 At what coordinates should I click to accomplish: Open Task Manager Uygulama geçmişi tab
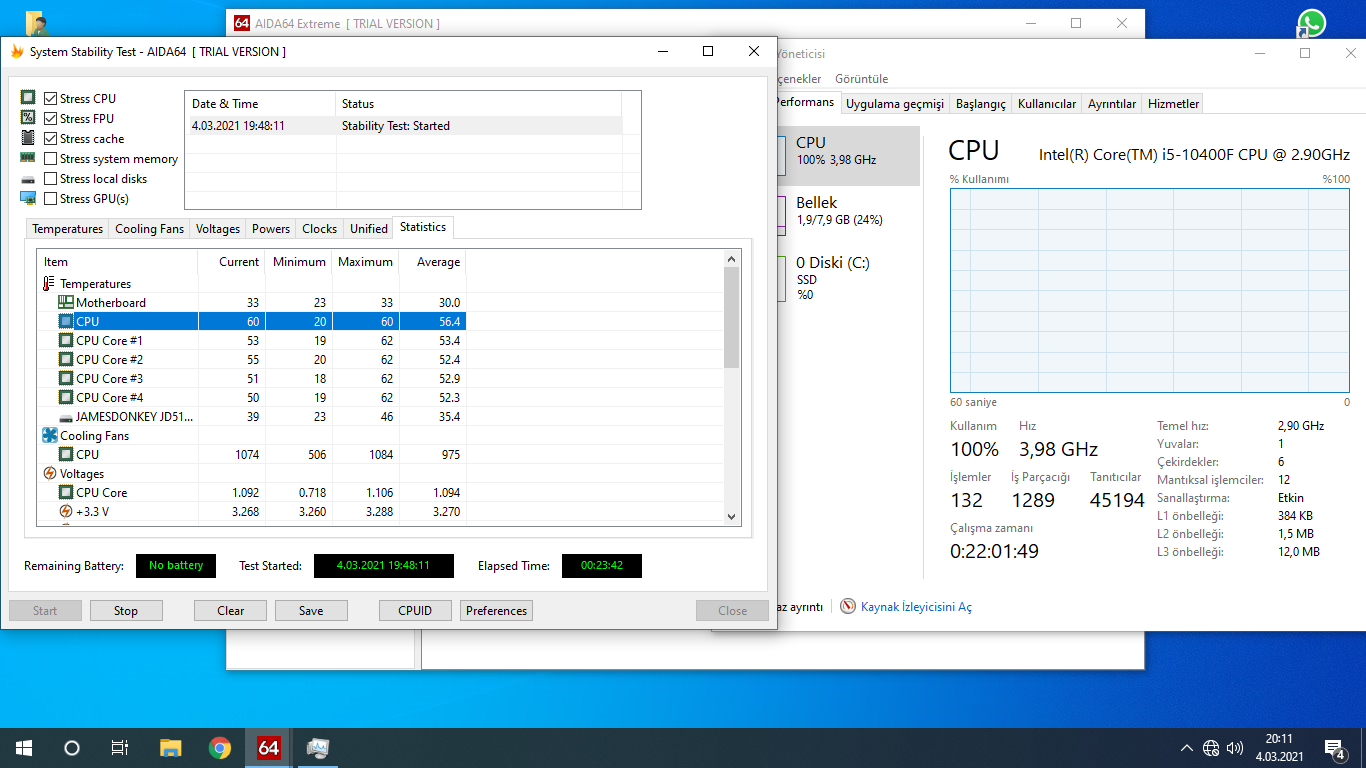click(x=895, y=104)
